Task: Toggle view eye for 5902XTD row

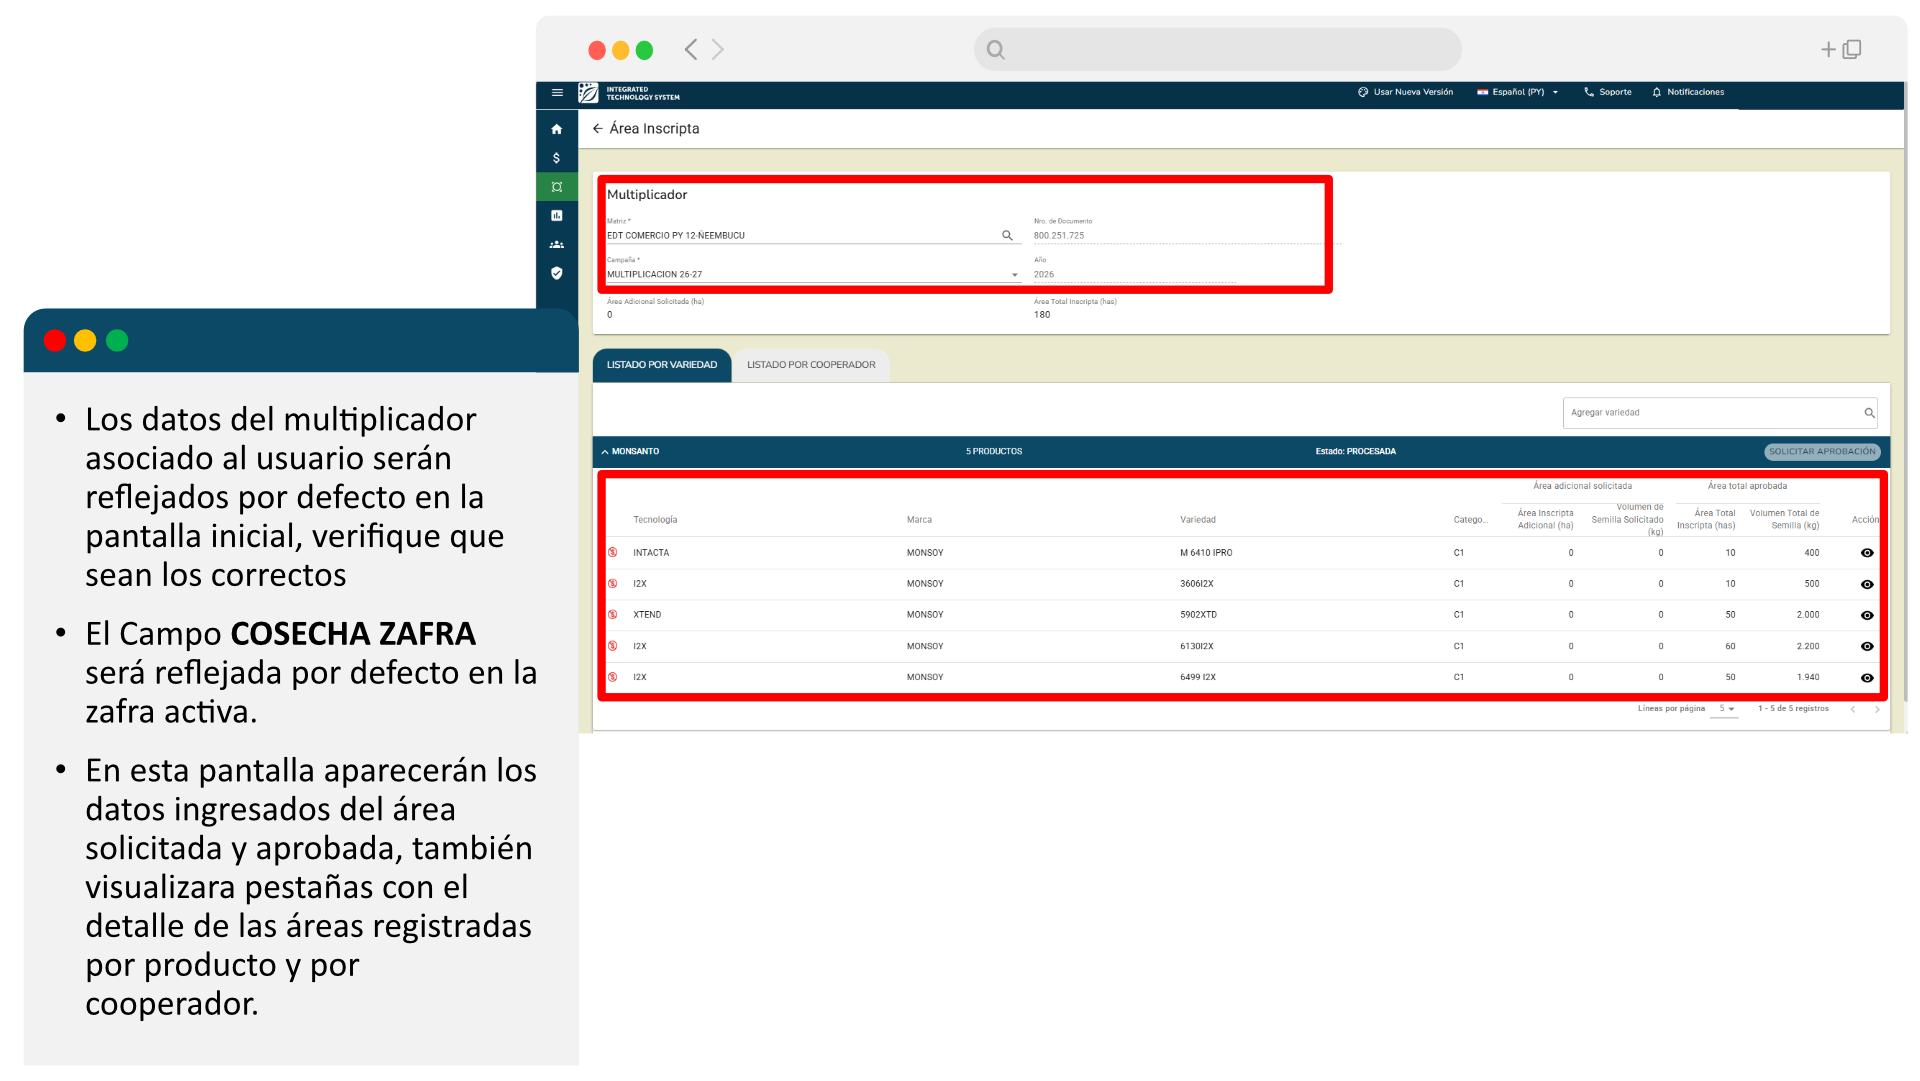Action: coord(1867,616)
